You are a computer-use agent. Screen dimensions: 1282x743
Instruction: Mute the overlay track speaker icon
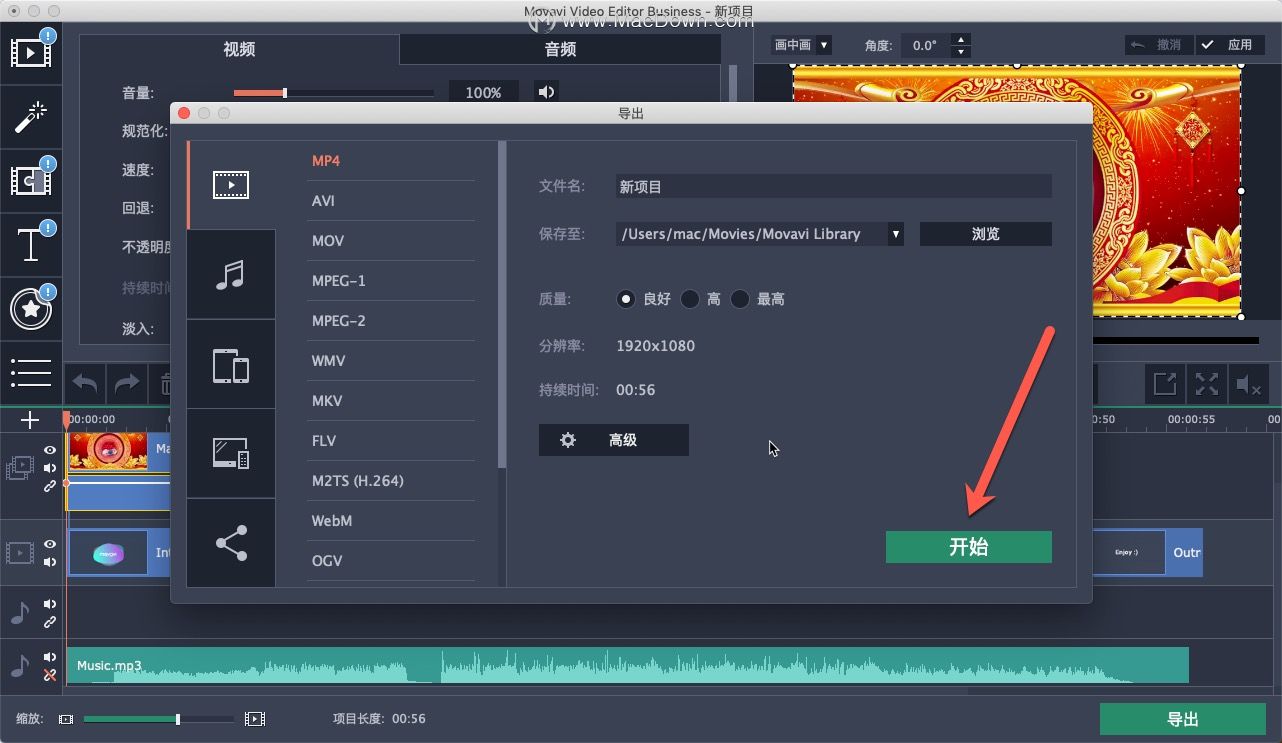click(50, 468)
